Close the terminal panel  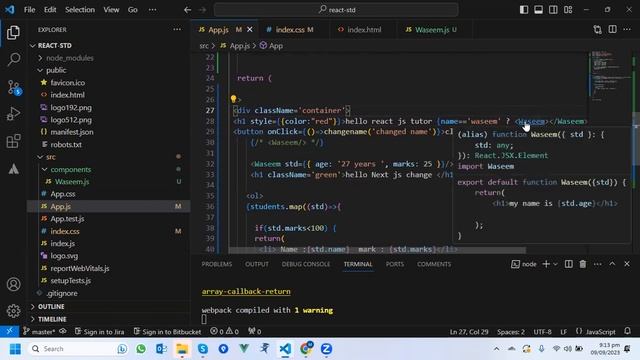627,264
